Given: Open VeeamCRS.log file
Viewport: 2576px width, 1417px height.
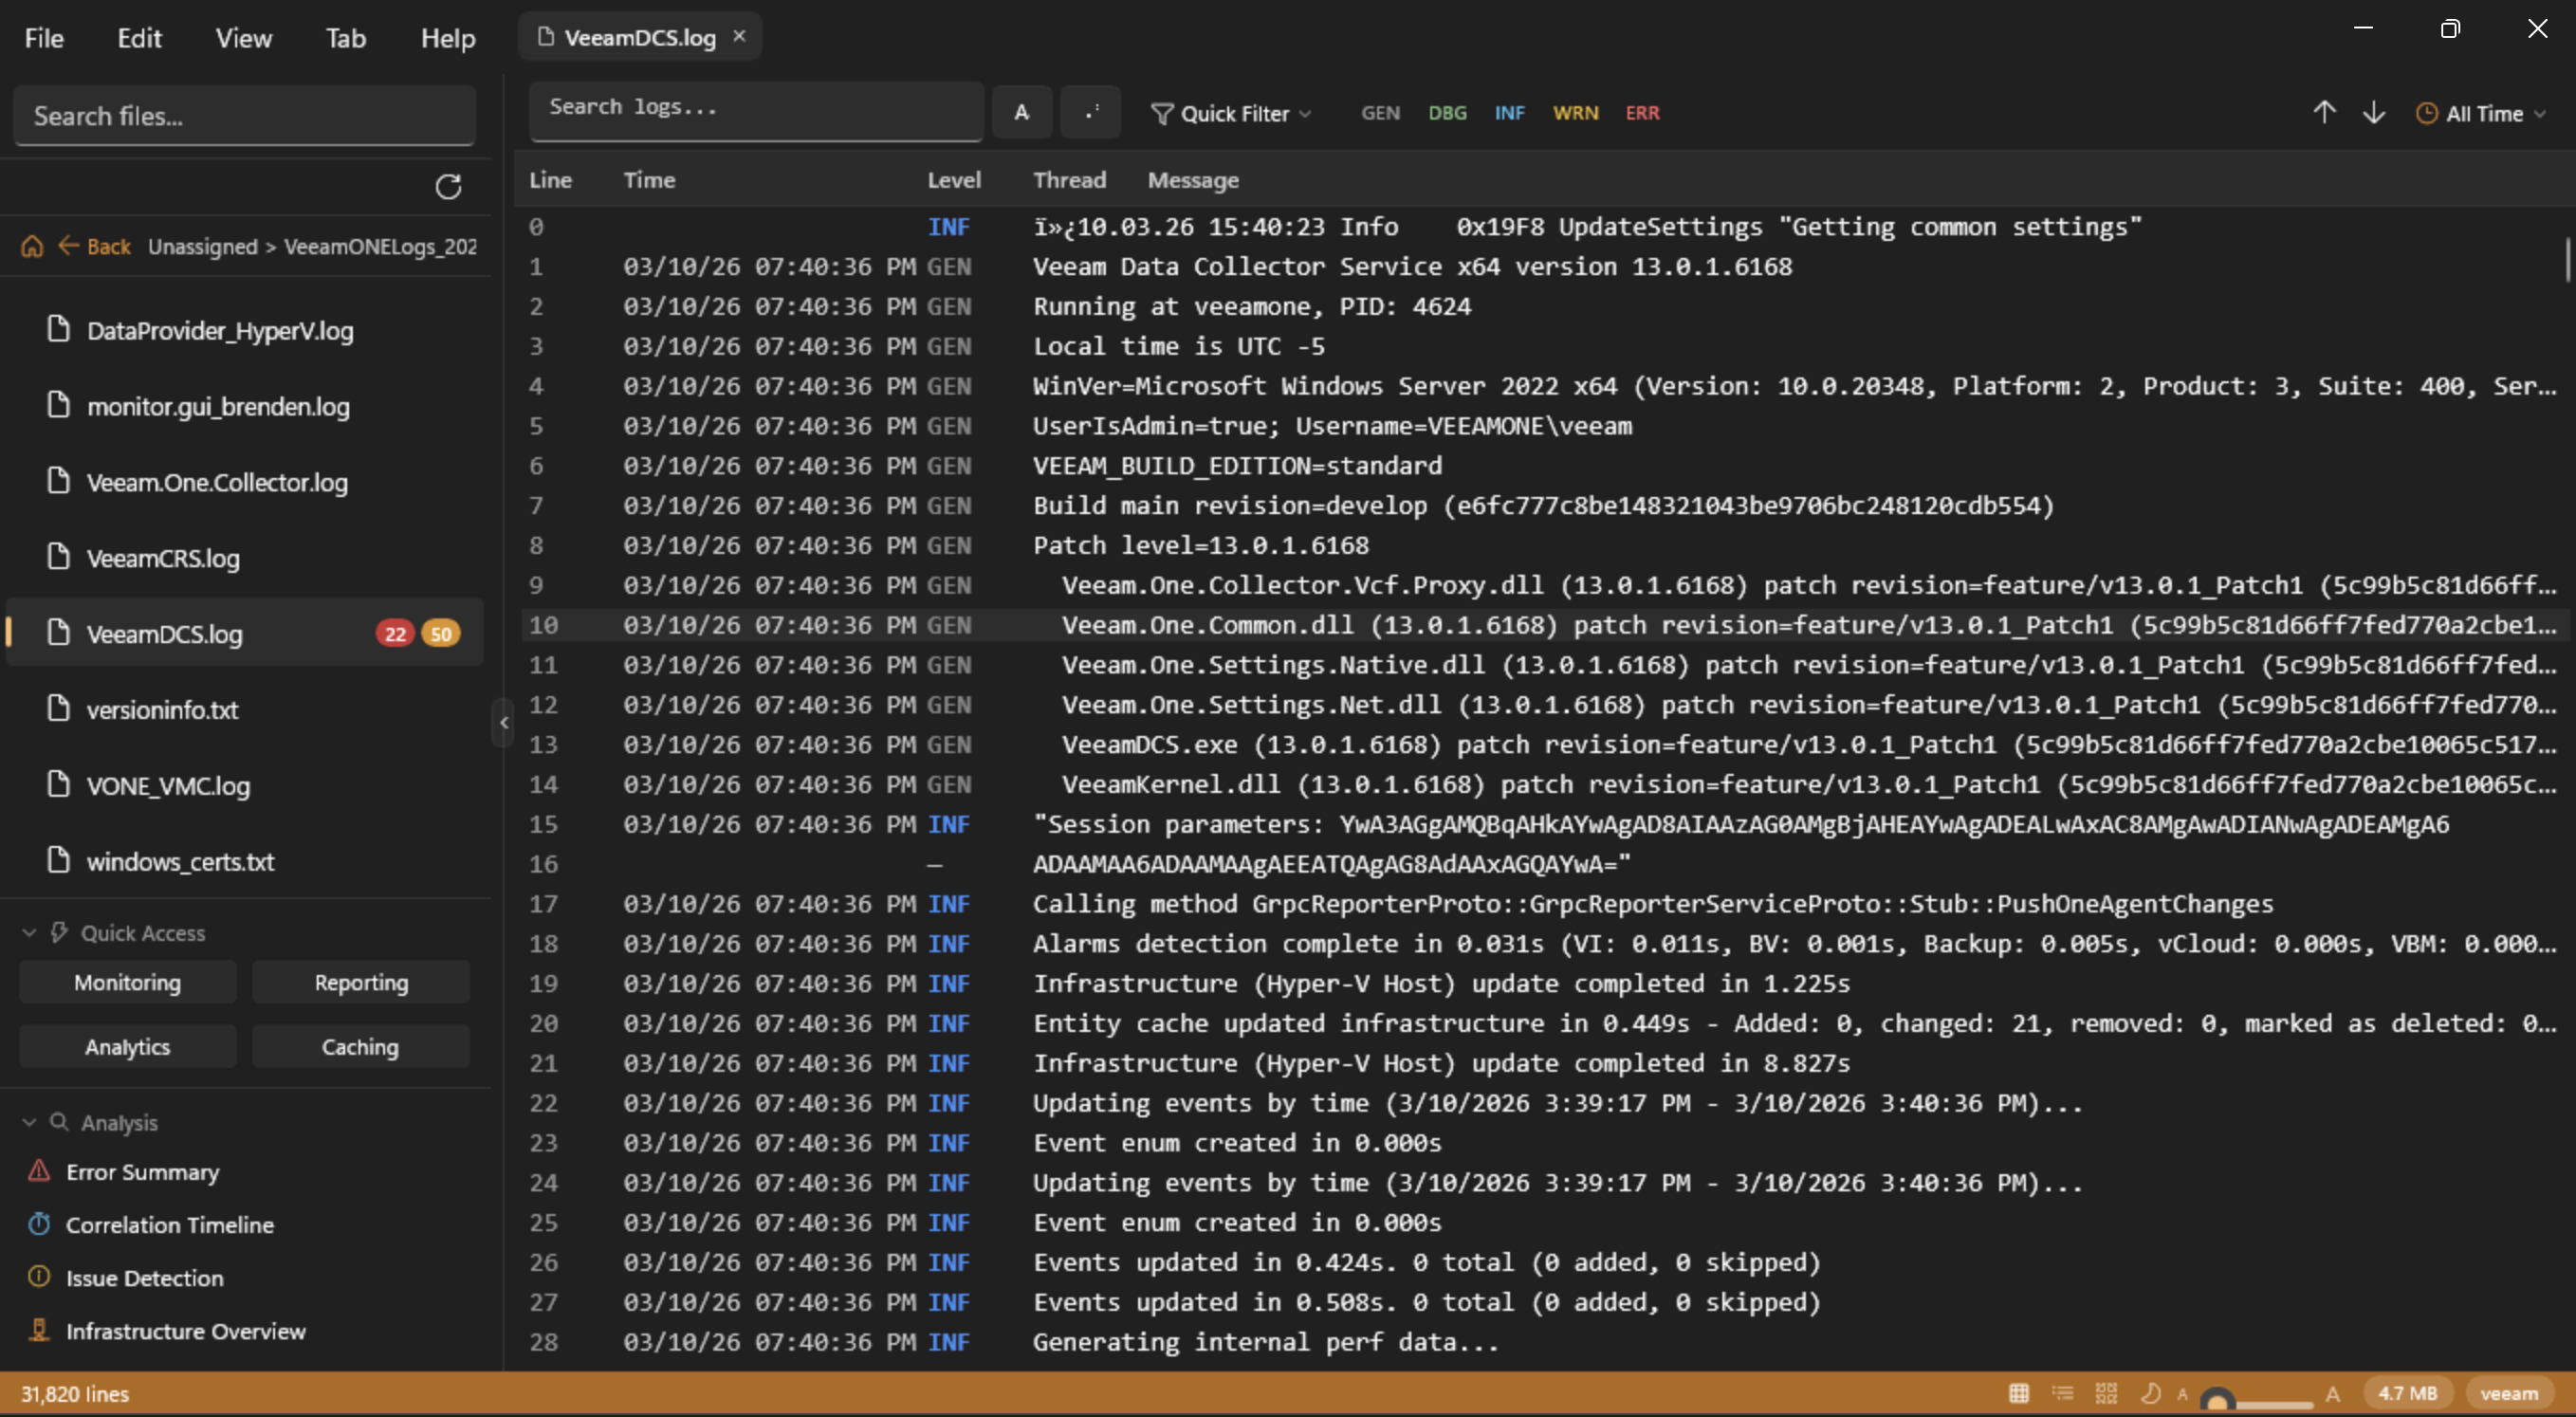Looking at the screenshot, I should tap(245, 558).
